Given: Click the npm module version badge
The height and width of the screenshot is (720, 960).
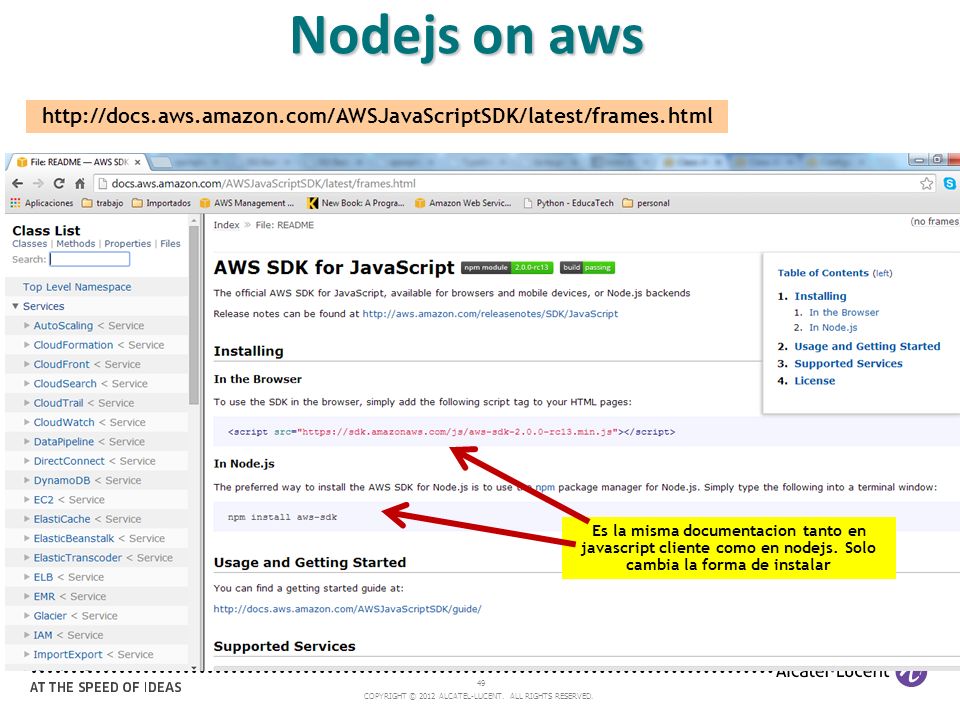Looking at the screenshot, I should tap(507, 268).
